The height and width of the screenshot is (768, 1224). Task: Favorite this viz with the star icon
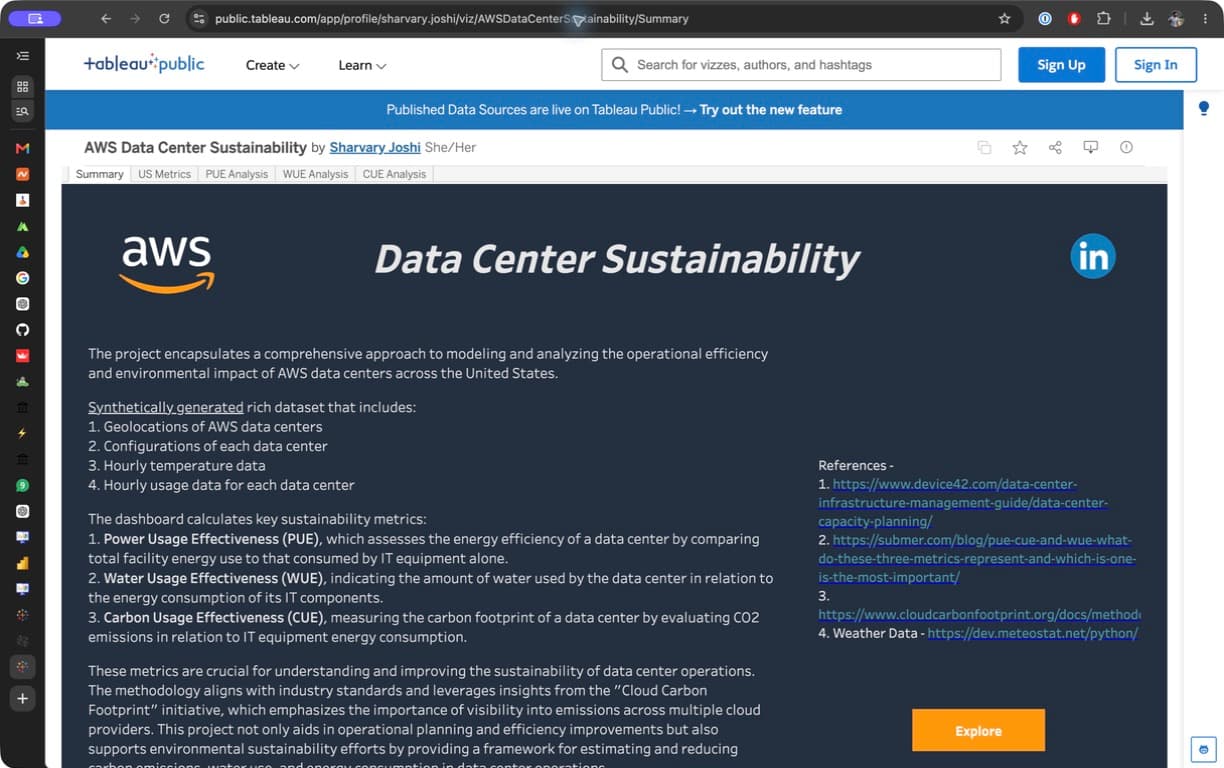coord(1020,148)
